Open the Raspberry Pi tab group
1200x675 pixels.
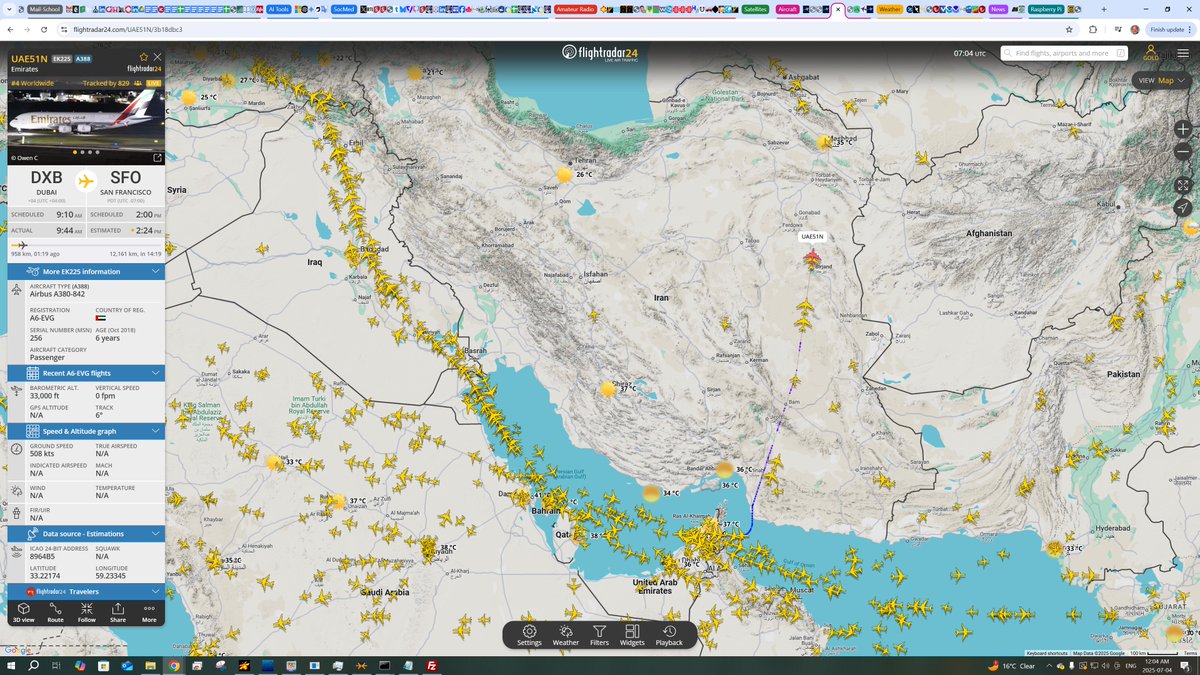1048,9
